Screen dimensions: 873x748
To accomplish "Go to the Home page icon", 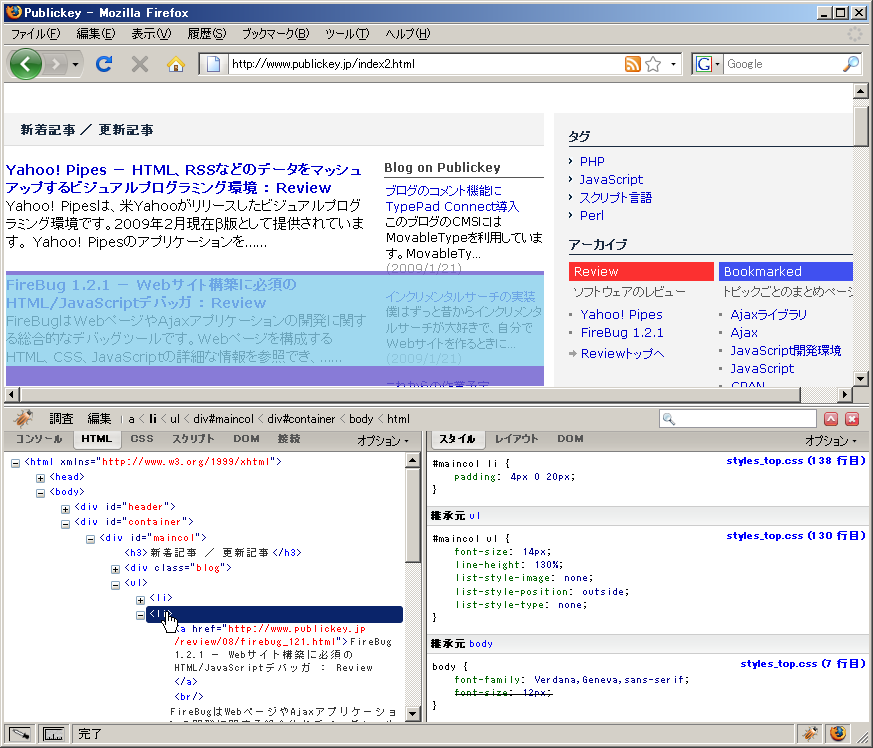I will [x=176, y=64].
